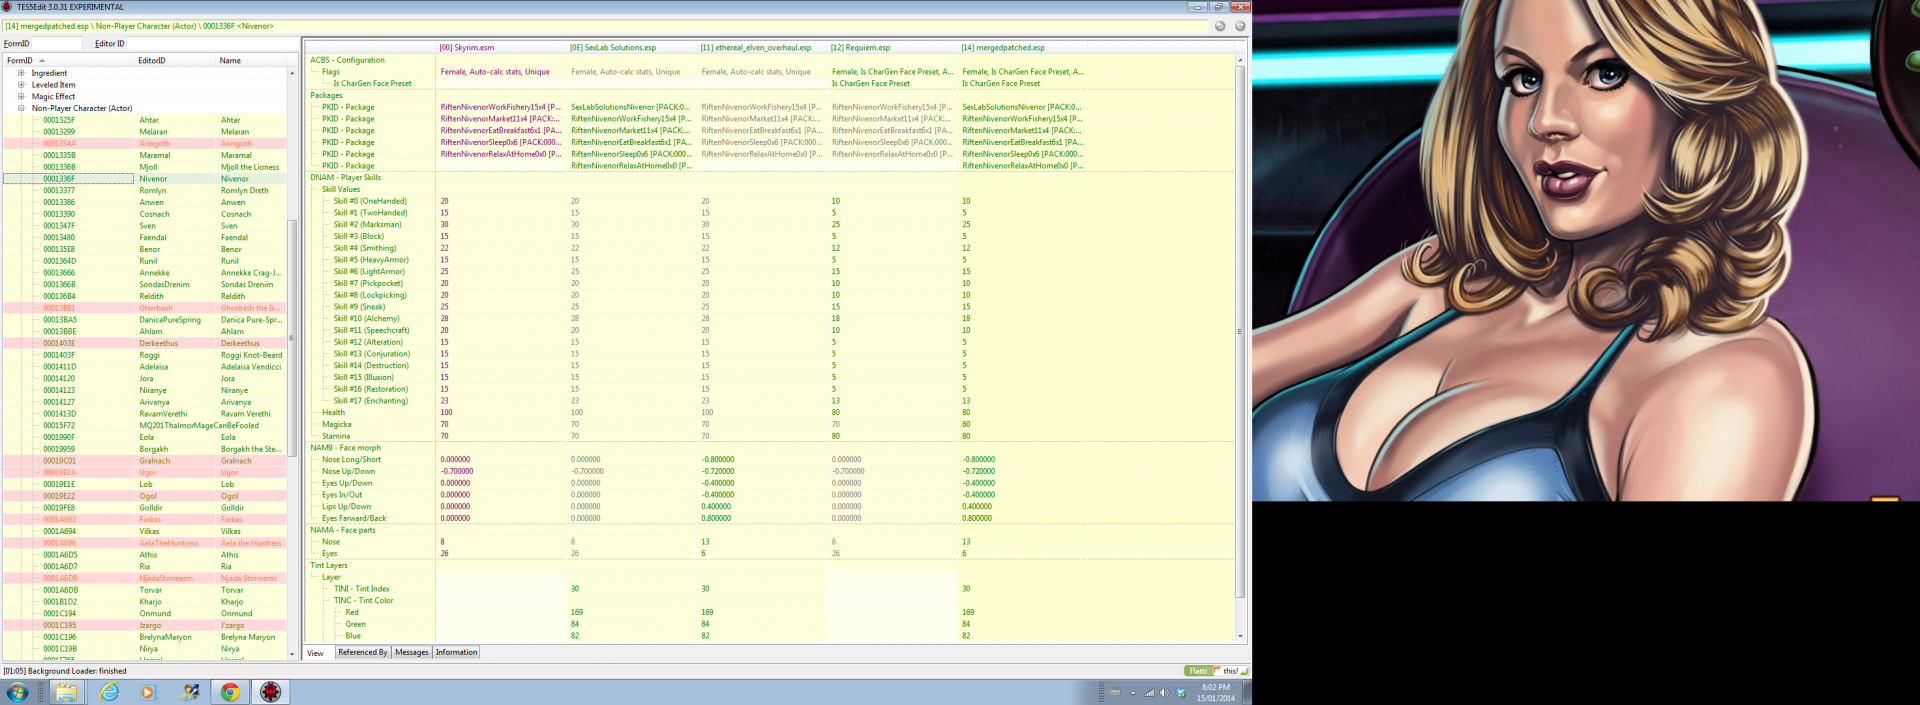Select the Danica Pure-Spring record
Image resolution: width=1920 pixels, height=705 pixels.
tap(145, 320)
